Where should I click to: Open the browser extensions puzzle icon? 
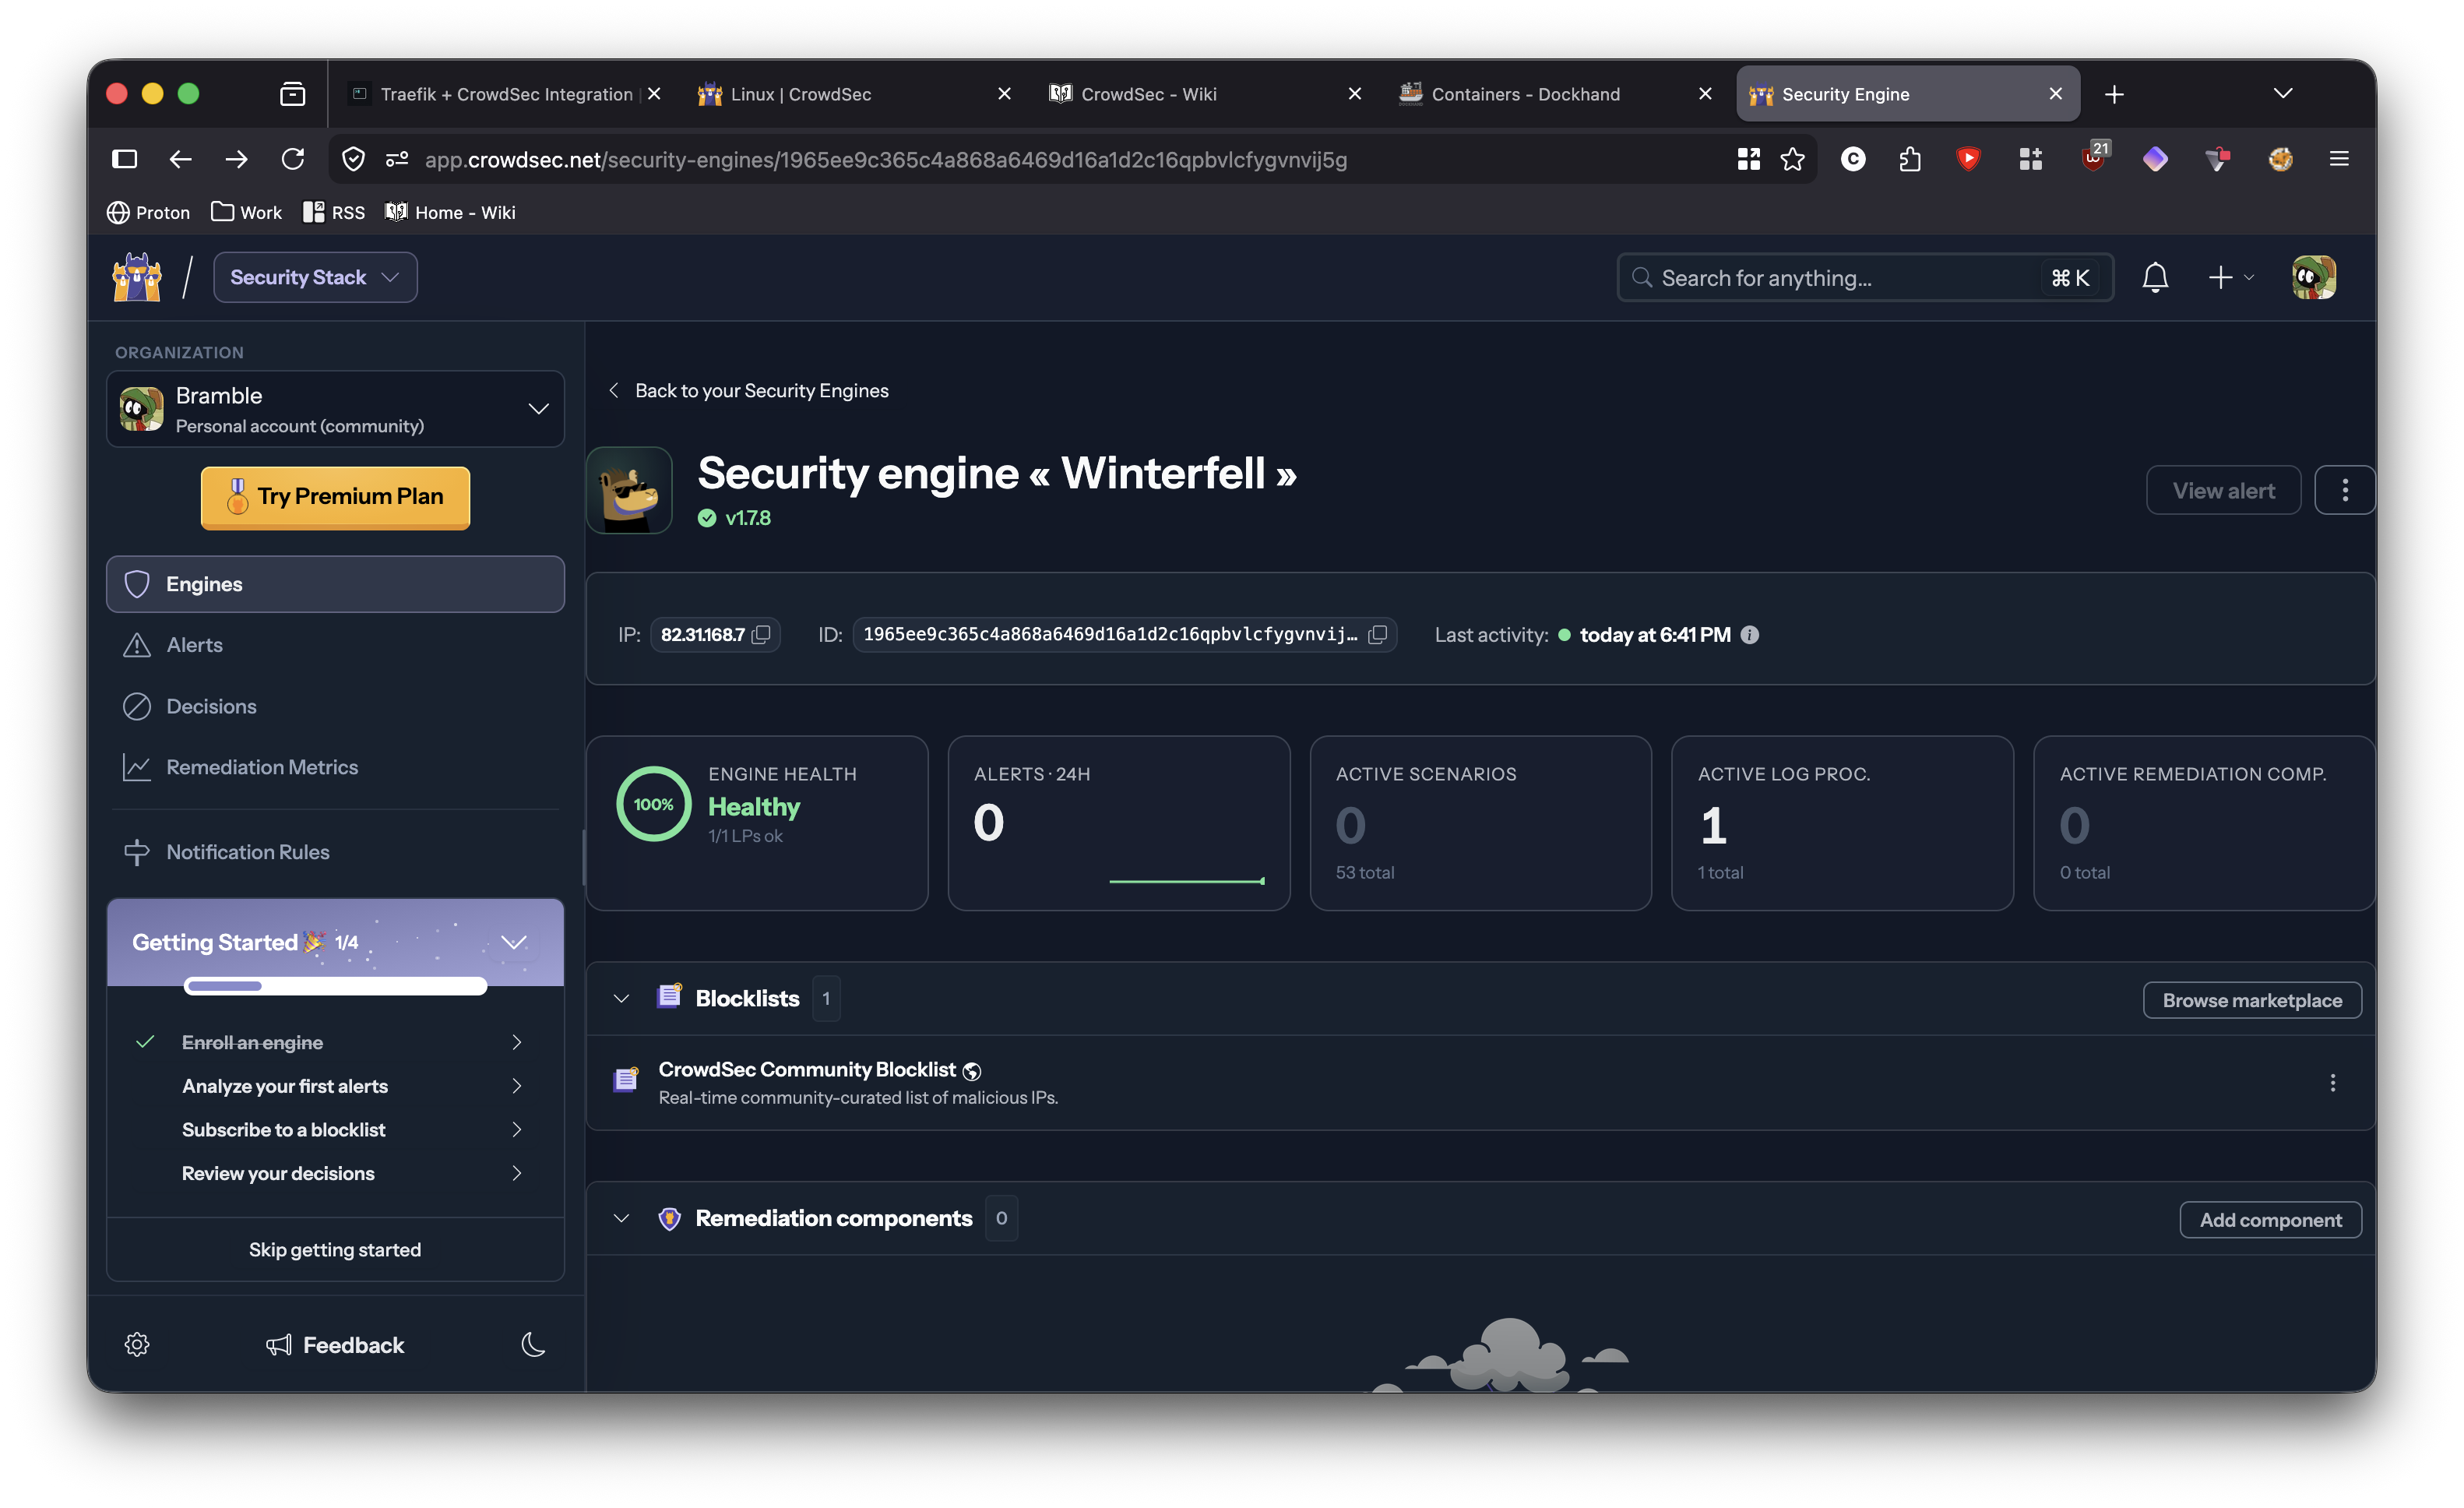(1910, 159)
